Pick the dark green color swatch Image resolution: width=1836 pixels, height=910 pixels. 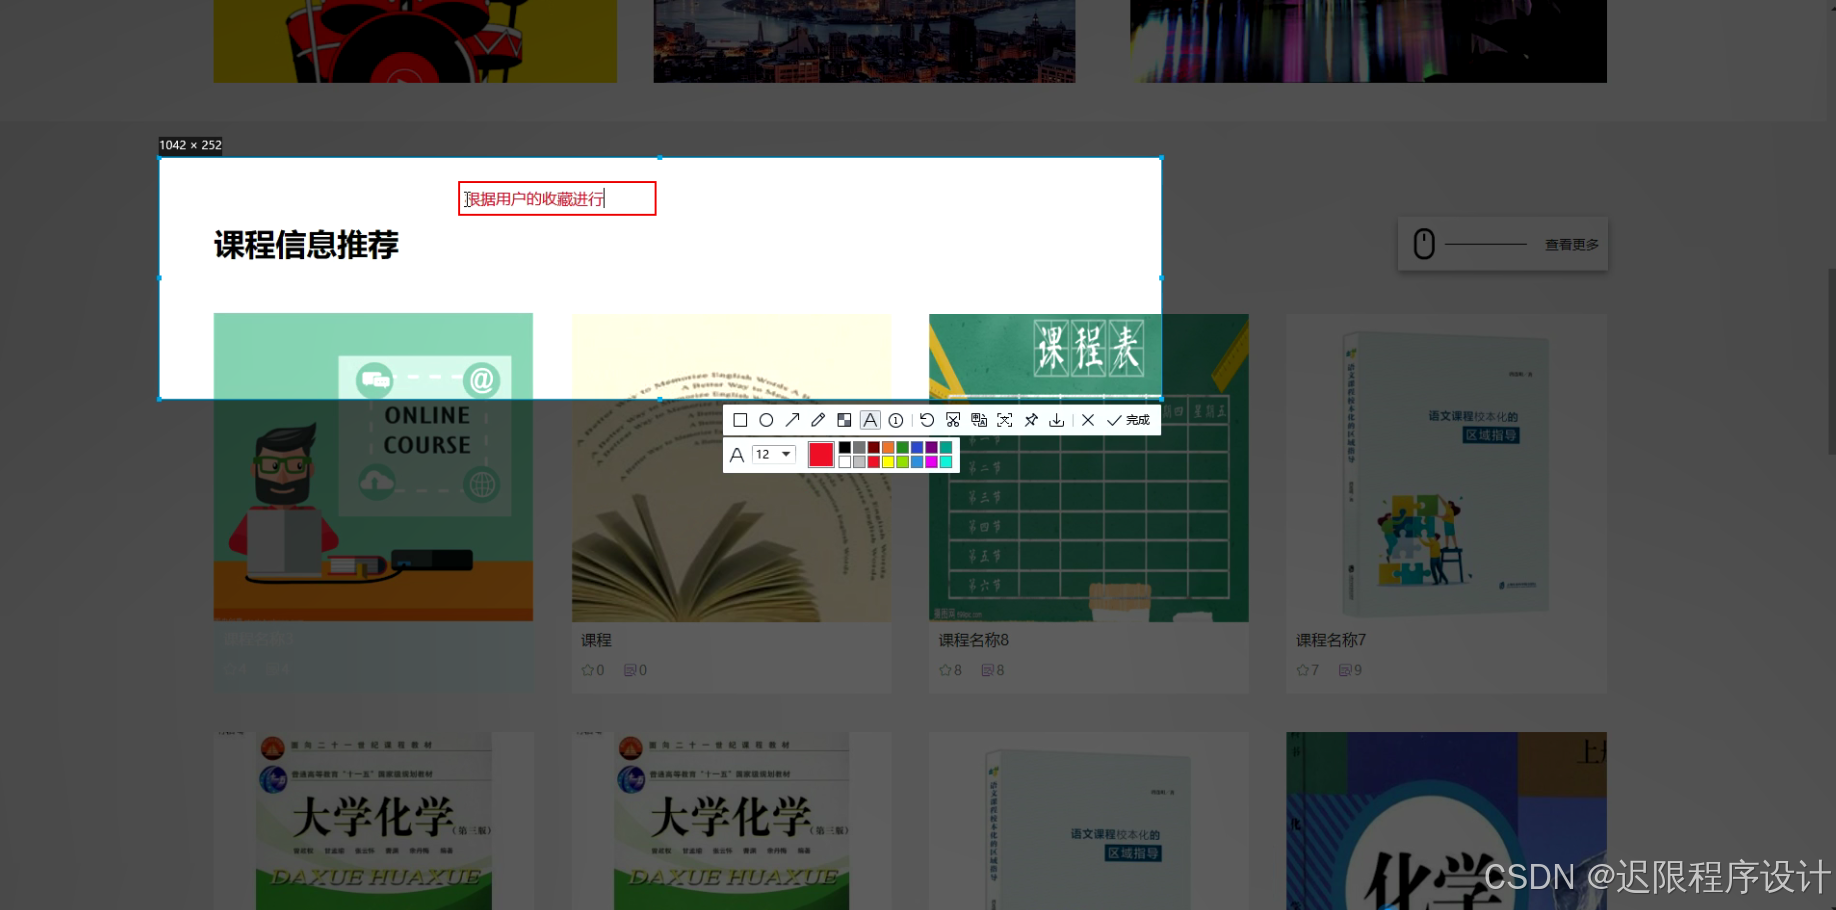[x=902, y=447]
